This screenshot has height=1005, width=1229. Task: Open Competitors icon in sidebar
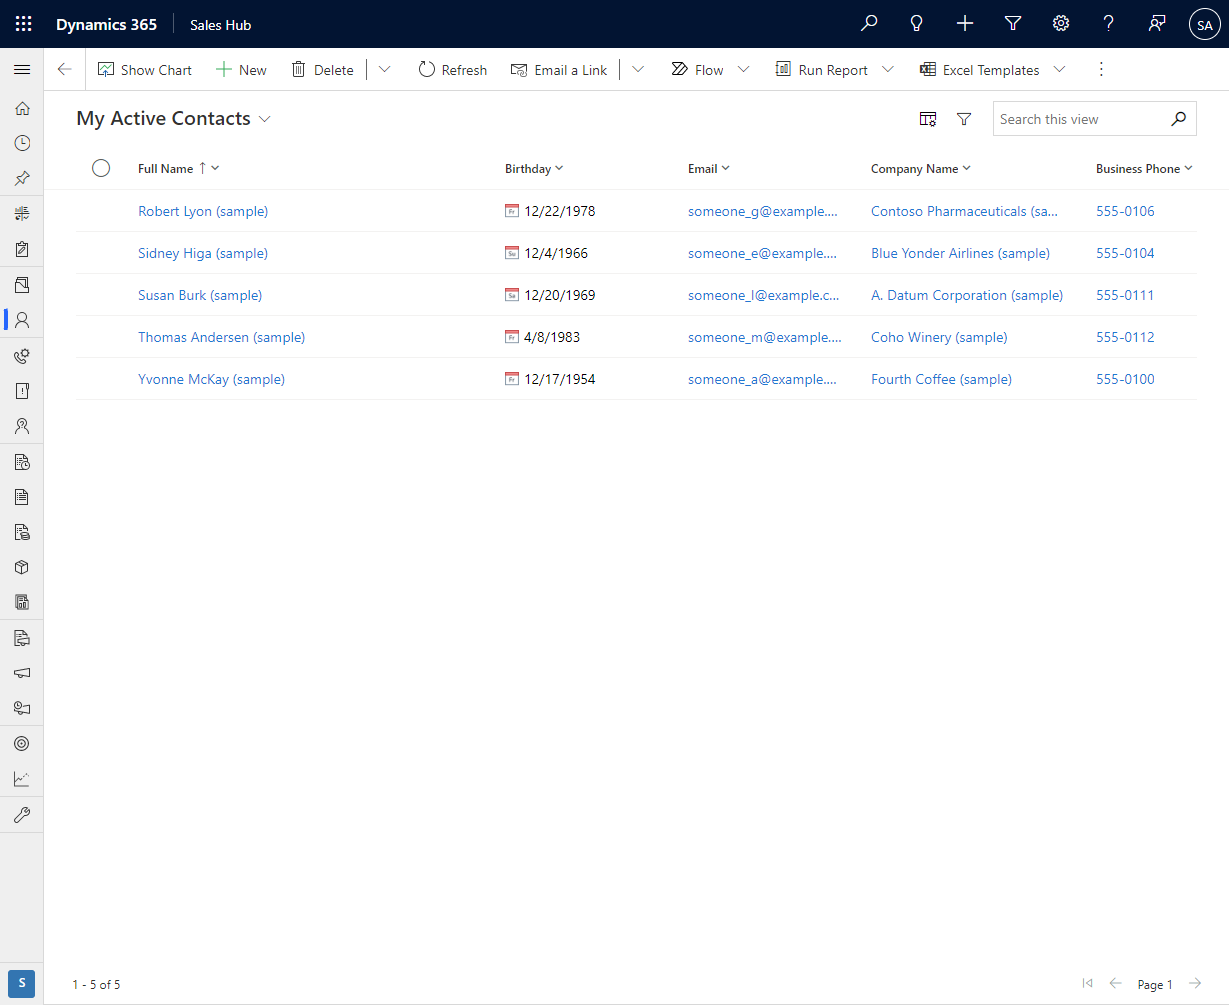(22, 426)
